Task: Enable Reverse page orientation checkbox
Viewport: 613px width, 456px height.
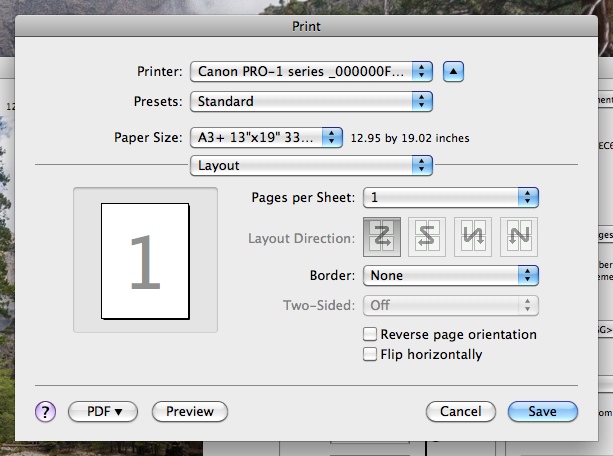Action: tap(371, 335)
